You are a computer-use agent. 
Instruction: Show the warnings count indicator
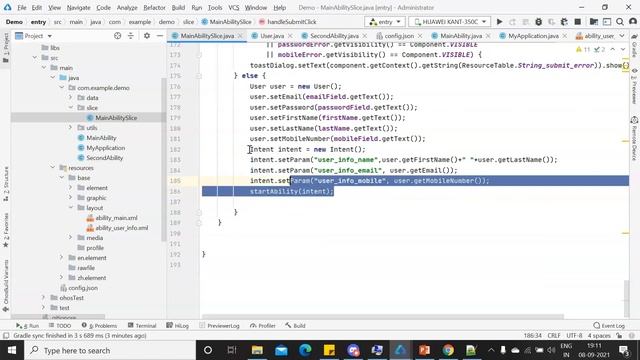coord(583,49)
